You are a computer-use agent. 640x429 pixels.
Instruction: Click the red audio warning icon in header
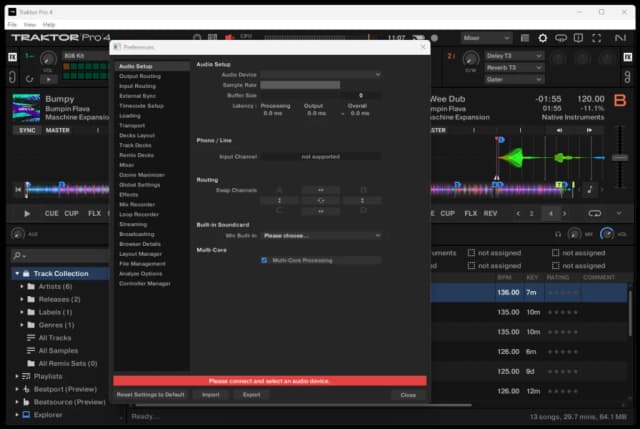[x=229, y=38]
